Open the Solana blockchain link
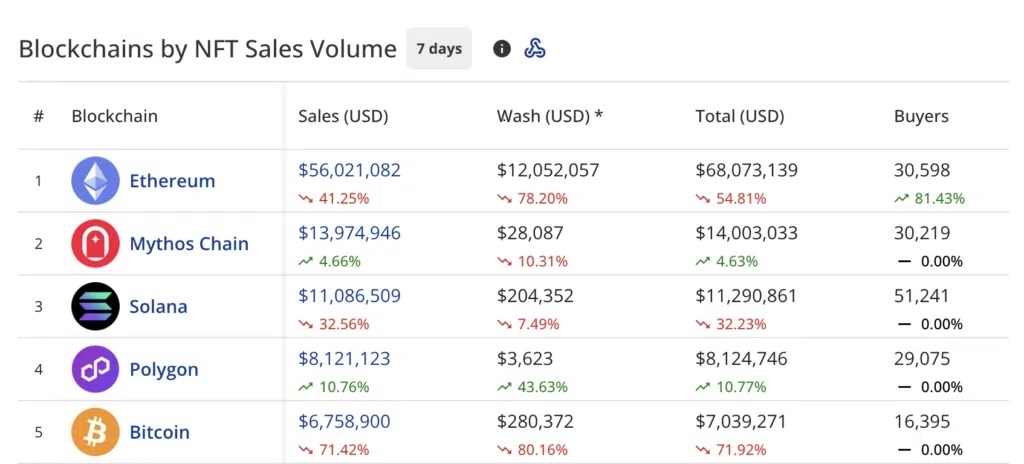The width and height of the screenshot is (1024, 464). click(159, 307)
